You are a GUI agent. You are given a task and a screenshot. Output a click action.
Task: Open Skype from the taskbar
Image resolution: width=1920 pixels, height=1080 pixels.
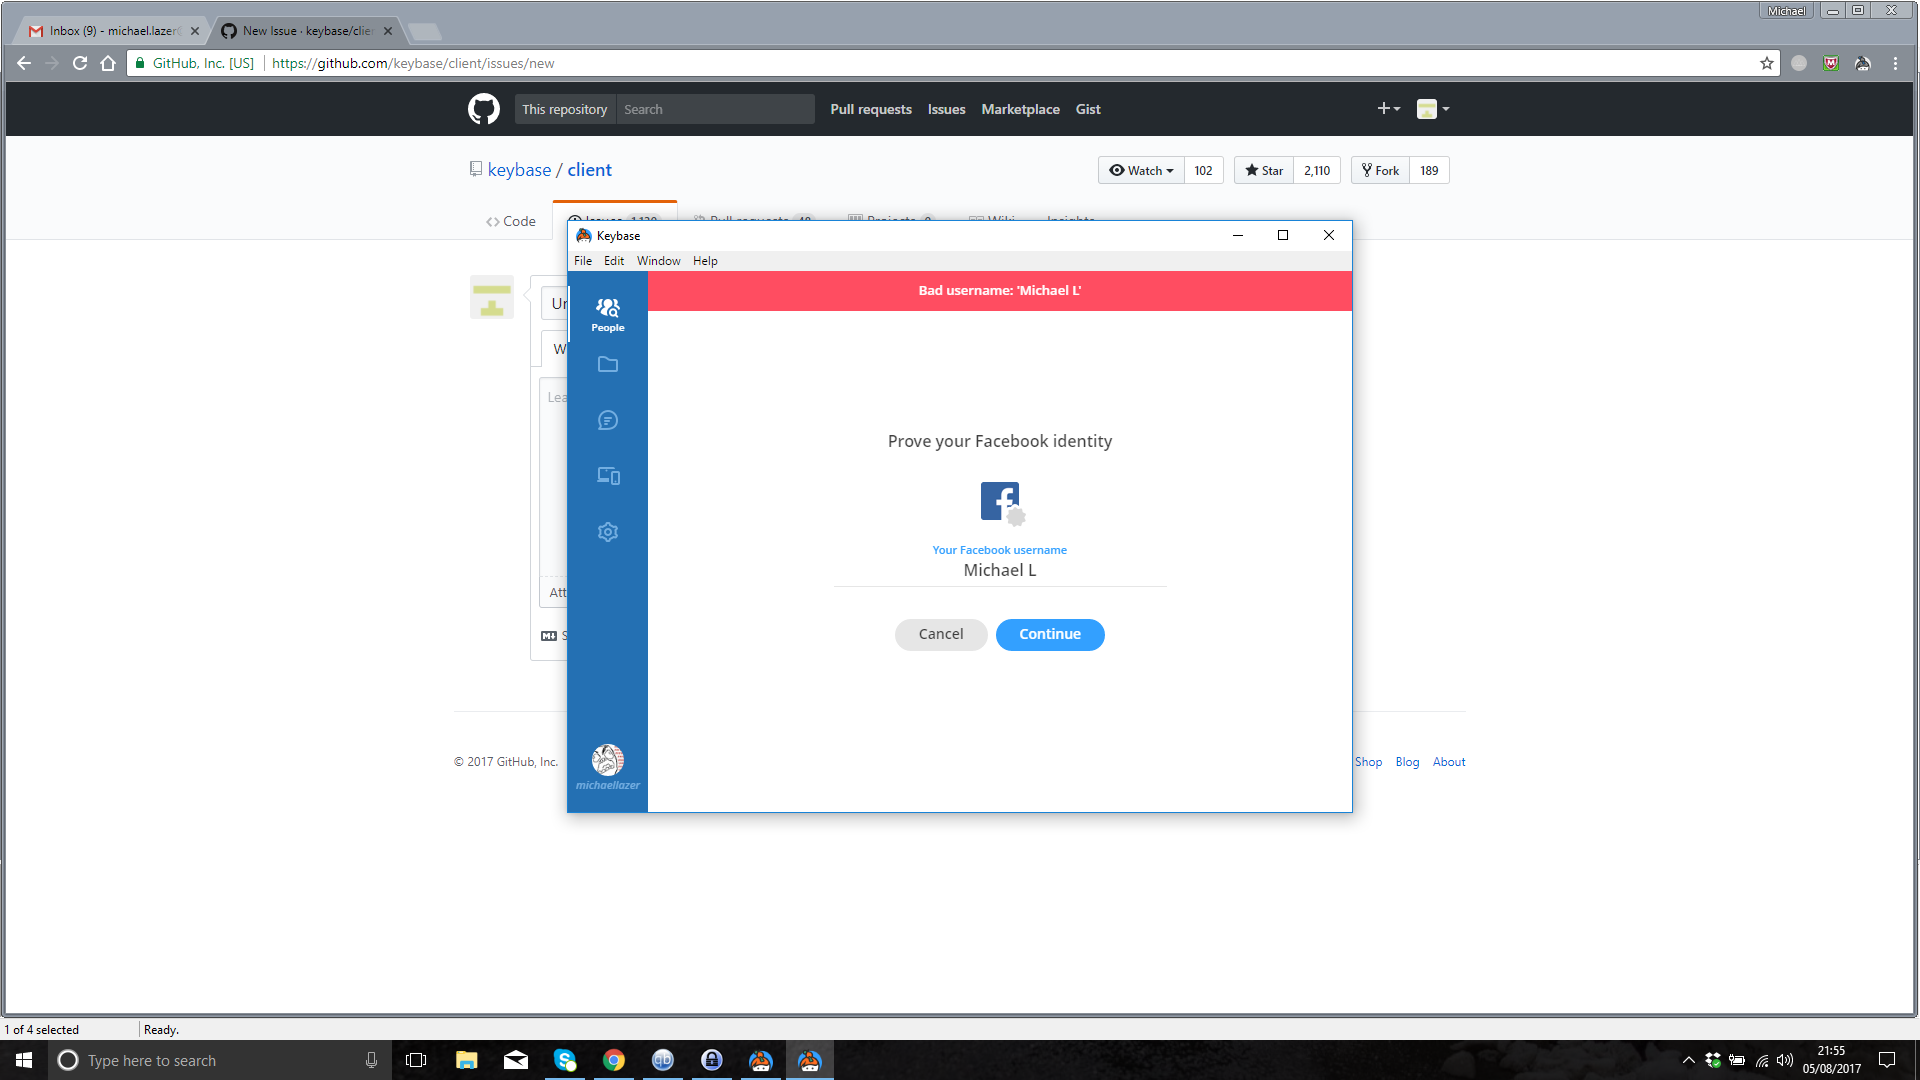565,1060
